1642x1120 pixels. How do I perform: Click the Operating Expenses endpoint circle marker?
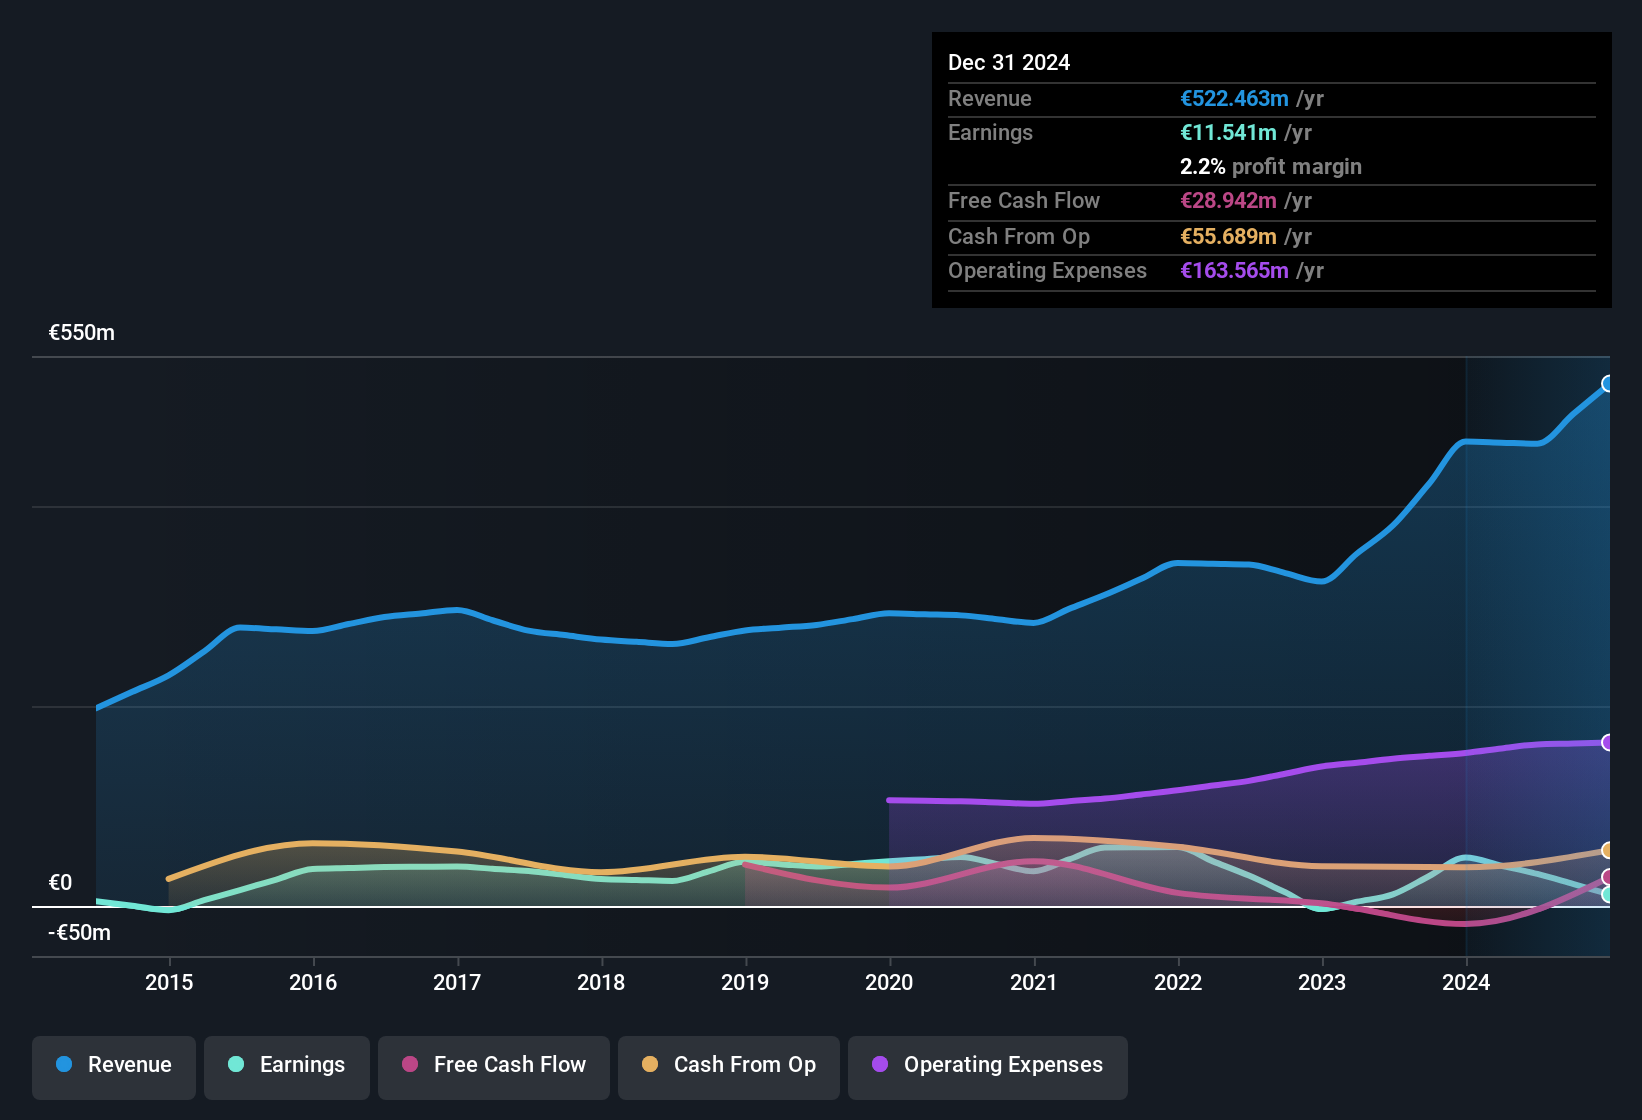1608,741
